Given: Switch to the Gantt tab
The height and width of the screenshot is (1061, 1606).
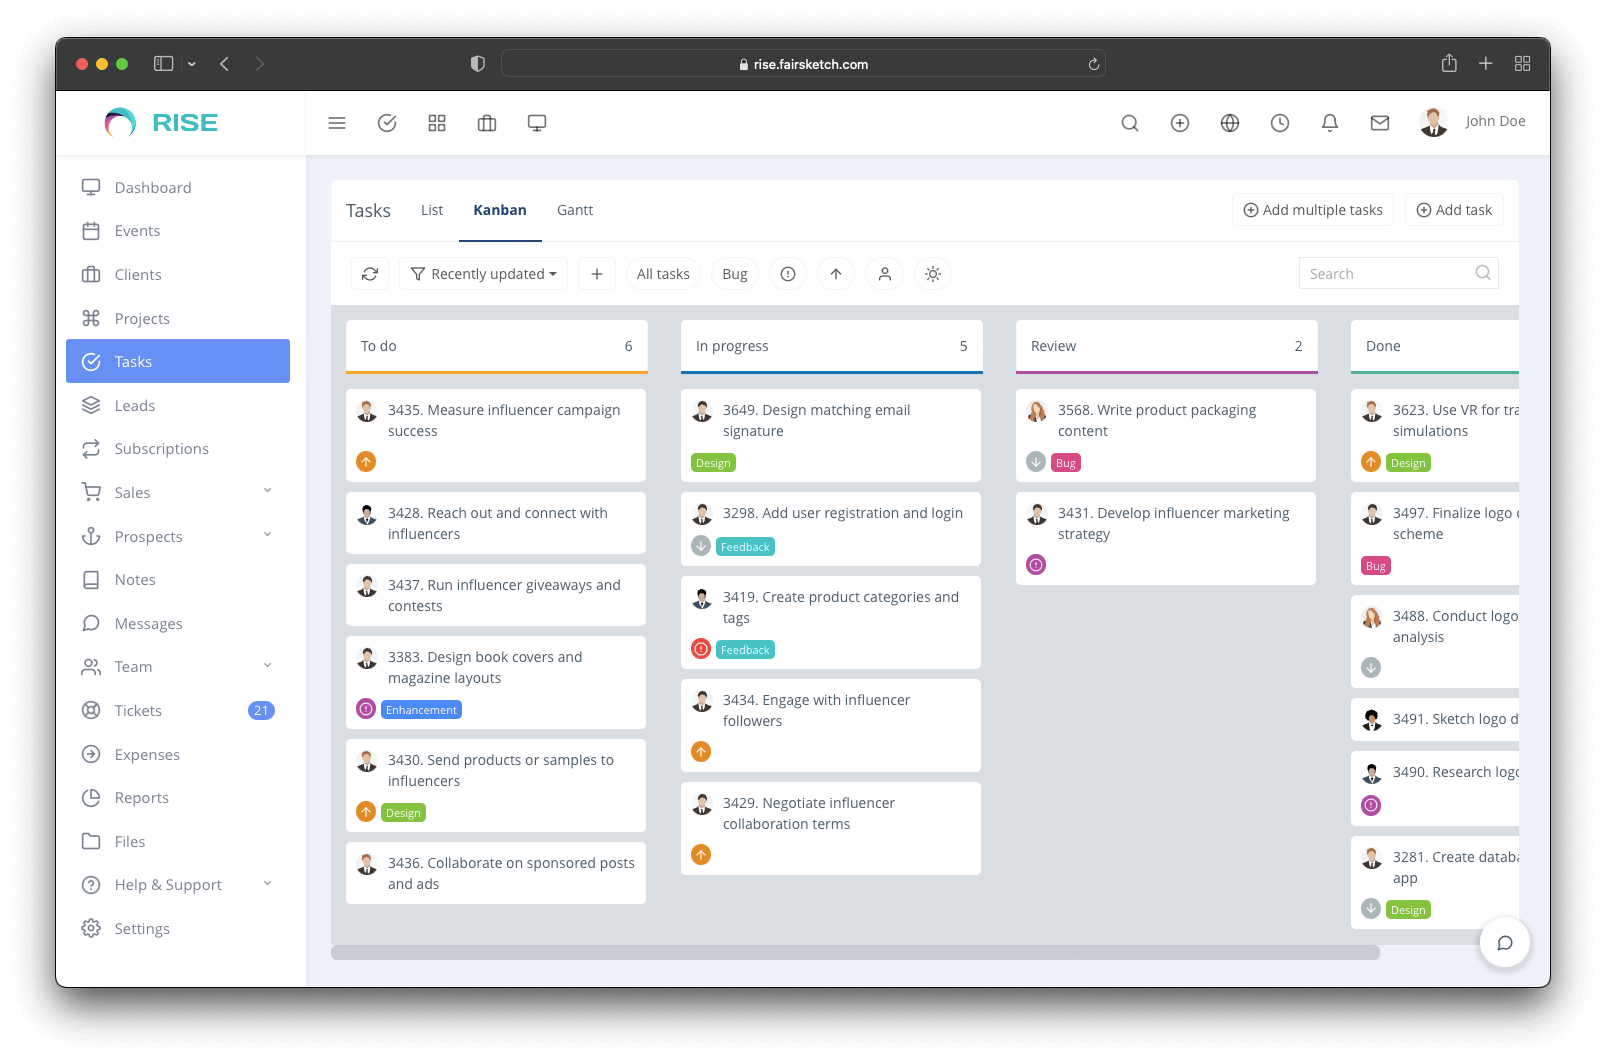Looking at the screenshot, I should coord(574,210).
